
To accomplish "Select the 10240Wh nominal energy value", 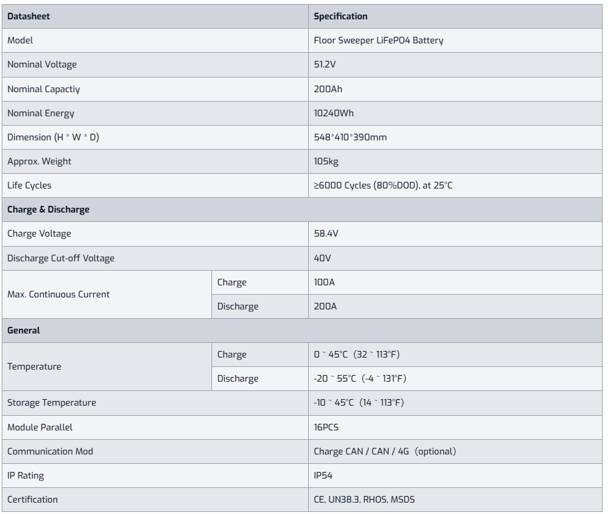I will pos(333,113).
